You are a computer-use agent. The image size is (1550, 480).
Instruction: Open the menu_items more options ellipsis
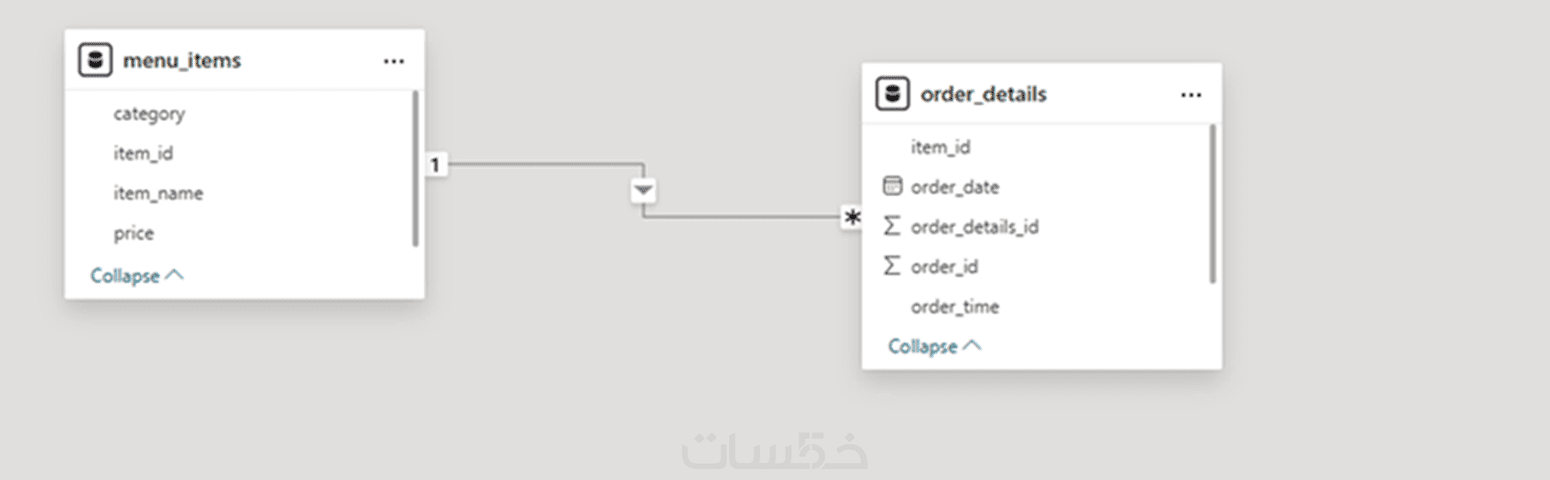point(394,61)
